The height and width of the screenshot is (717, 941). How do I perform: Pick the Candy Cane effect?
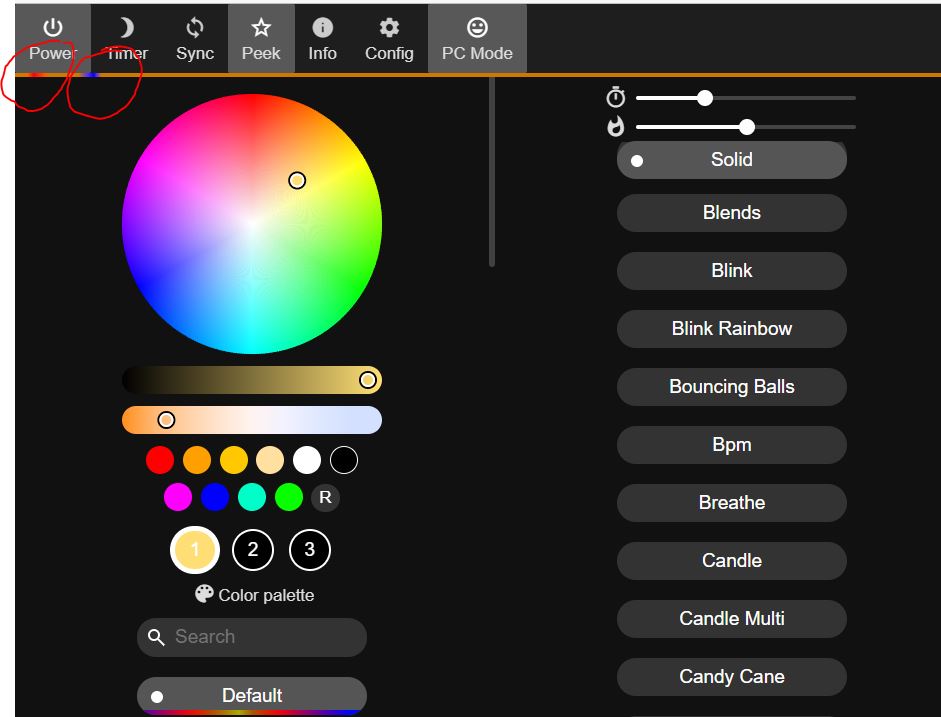tap(732, 677)
